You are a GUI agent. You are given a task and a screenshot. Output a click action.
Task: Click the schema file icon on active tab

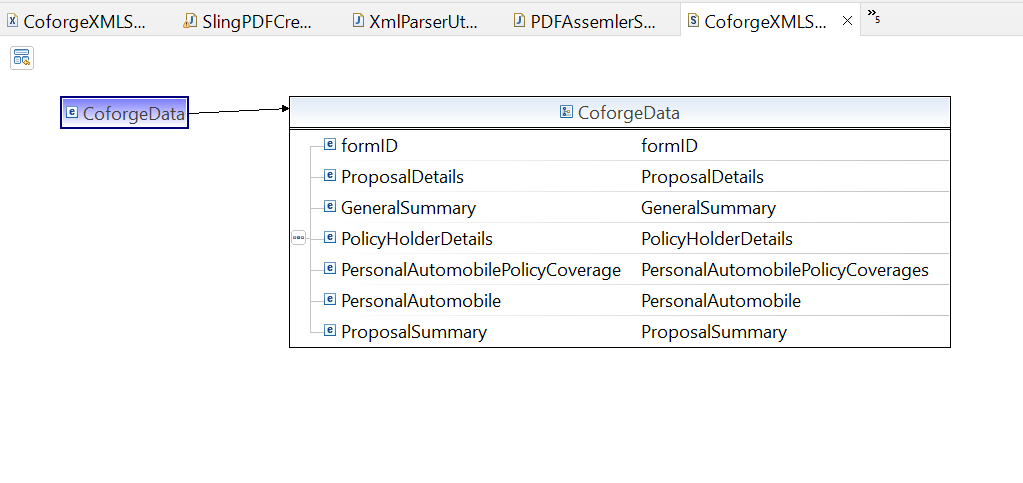694,20
